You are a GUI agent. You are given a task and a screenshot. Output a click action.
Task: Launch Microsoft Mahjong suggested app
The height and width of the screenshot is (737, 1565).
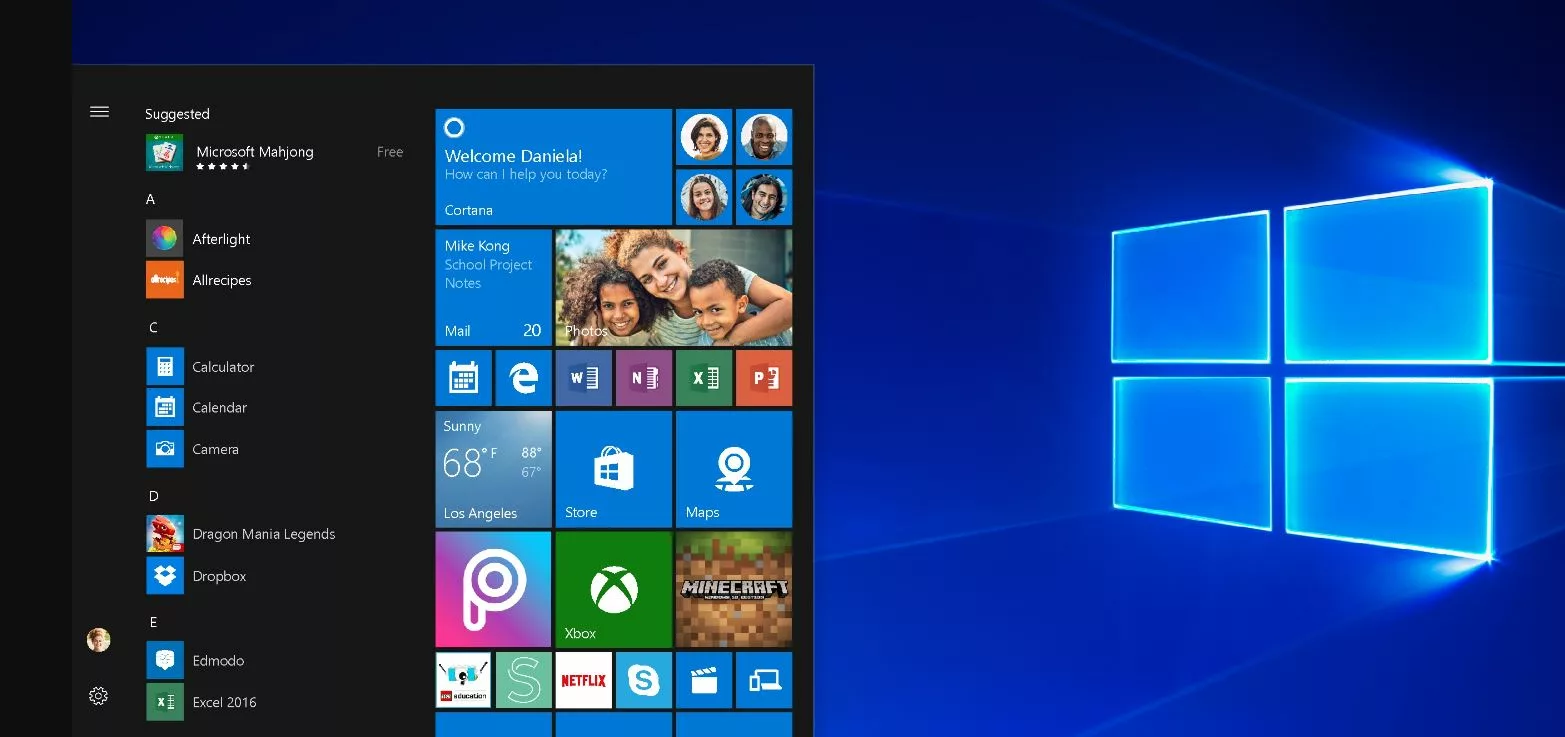[x=275, y=153]
